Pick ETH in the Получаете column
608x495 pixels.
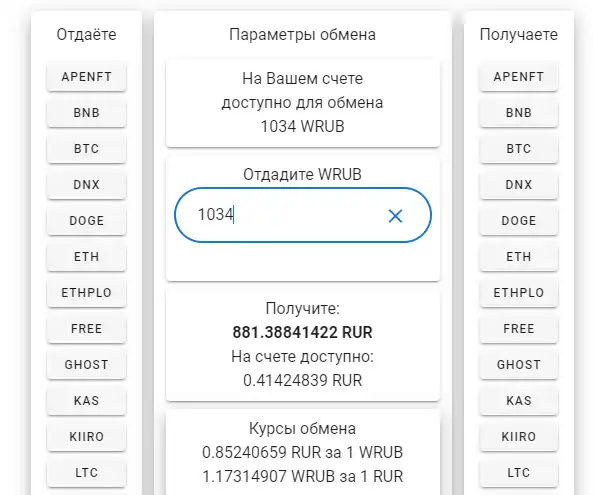click(519, 257)
